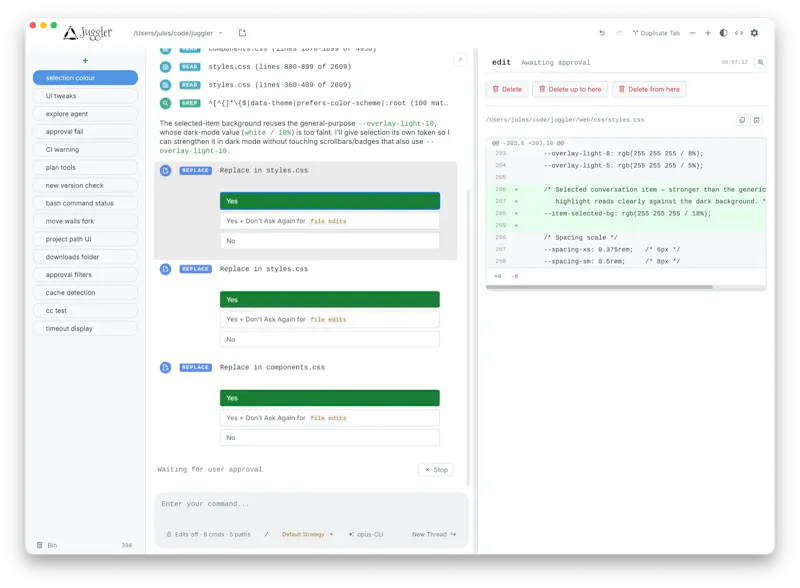Screen dimensions: 800x588
Task: Open the 'approval filters' conversation
Action: point(85,275)
